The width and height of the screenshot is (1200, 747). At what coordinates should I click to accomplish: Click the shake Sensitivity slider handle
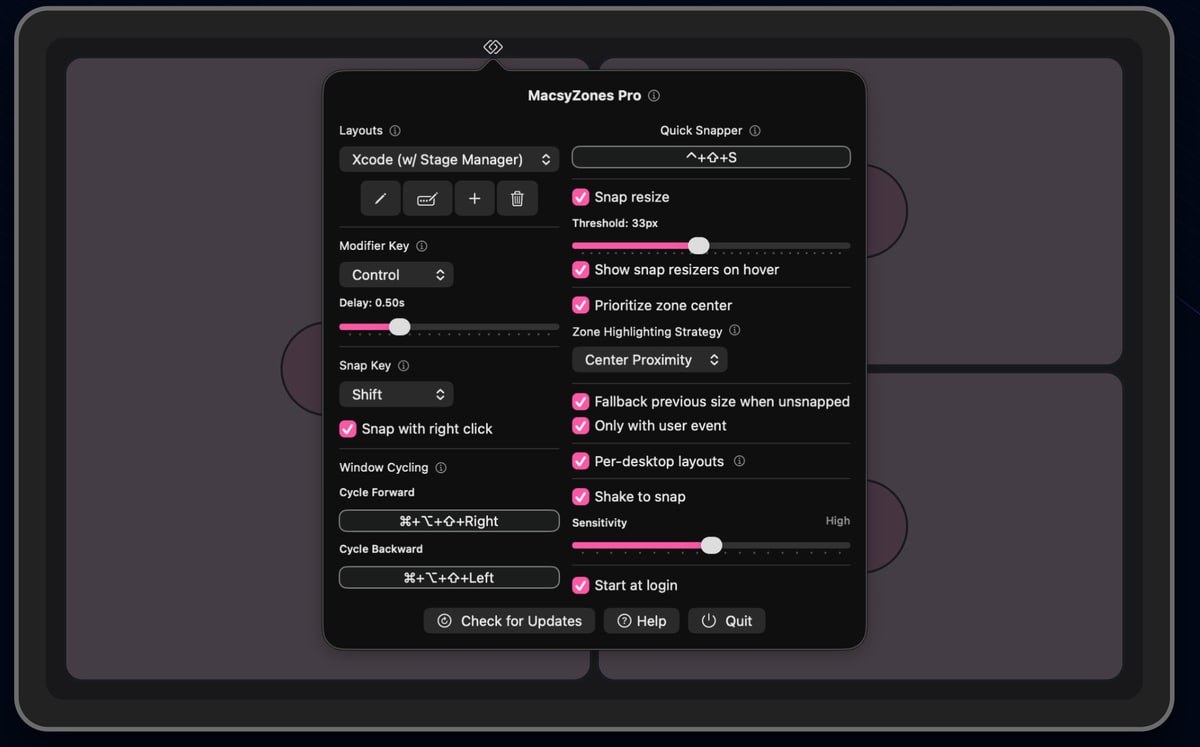711,545
